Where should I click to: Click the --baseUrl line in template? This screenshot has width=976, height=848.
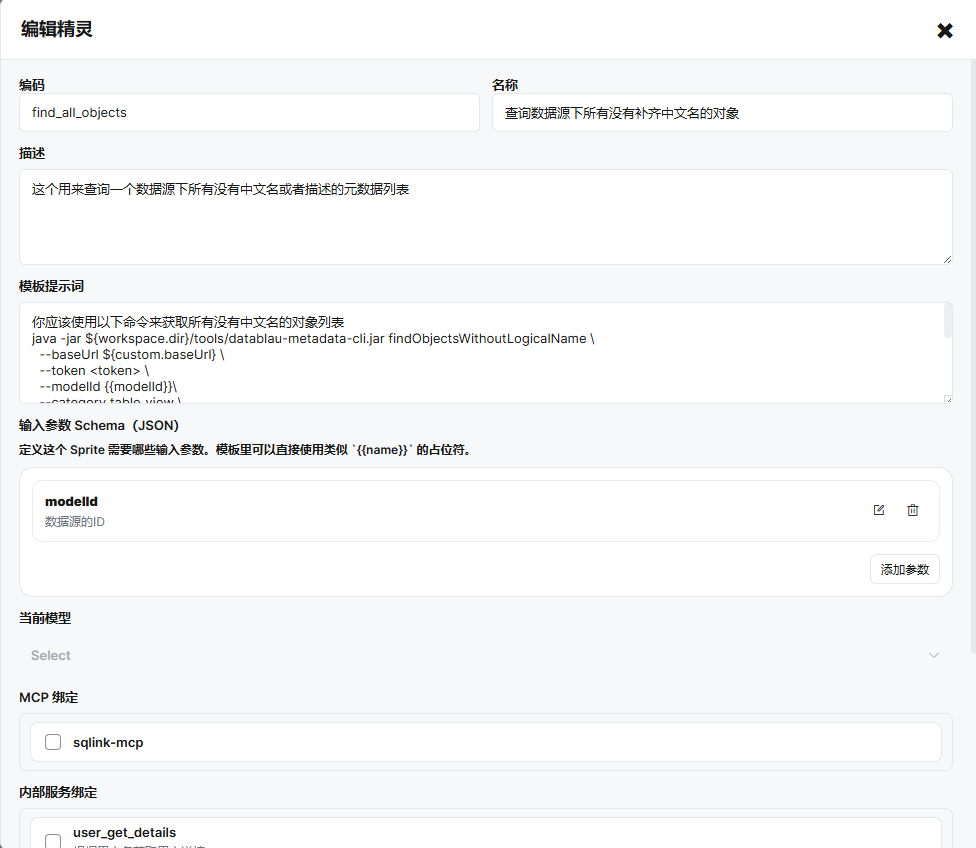tap(131, 354)
